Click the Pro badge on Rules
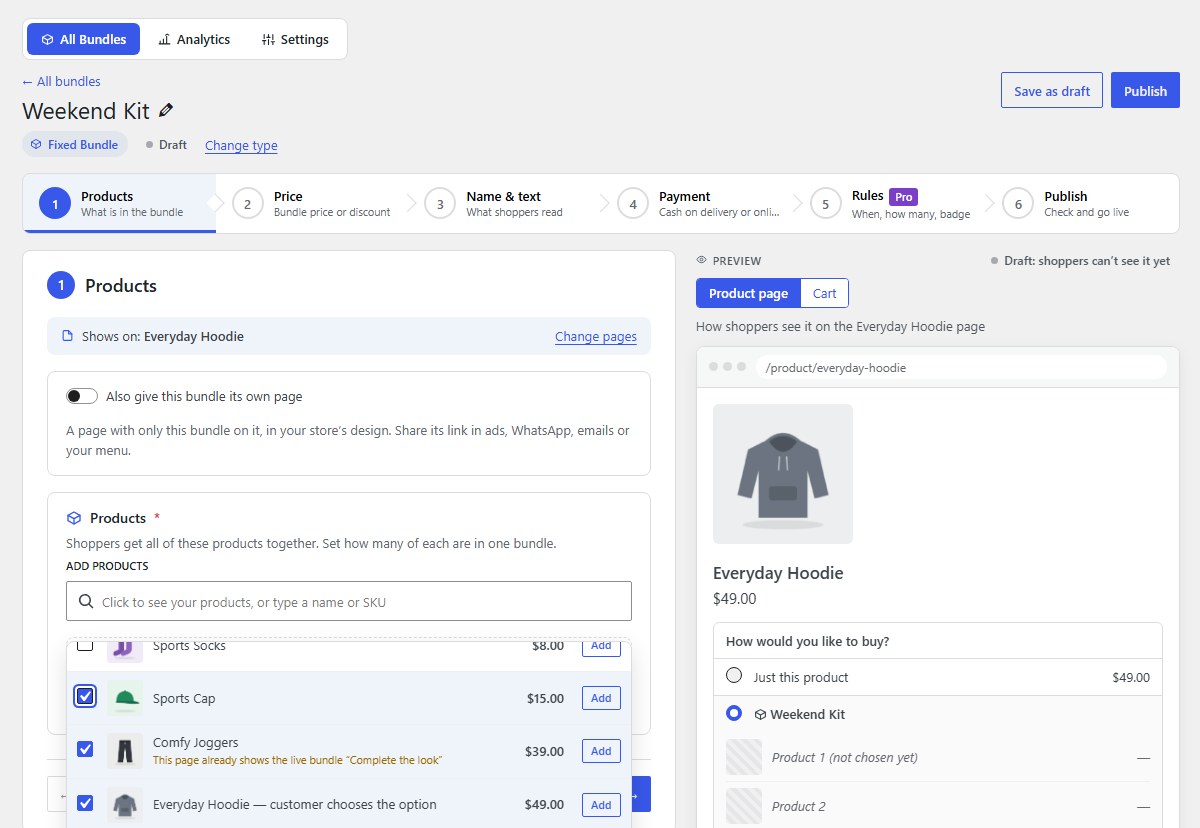 tap(903, 197)
